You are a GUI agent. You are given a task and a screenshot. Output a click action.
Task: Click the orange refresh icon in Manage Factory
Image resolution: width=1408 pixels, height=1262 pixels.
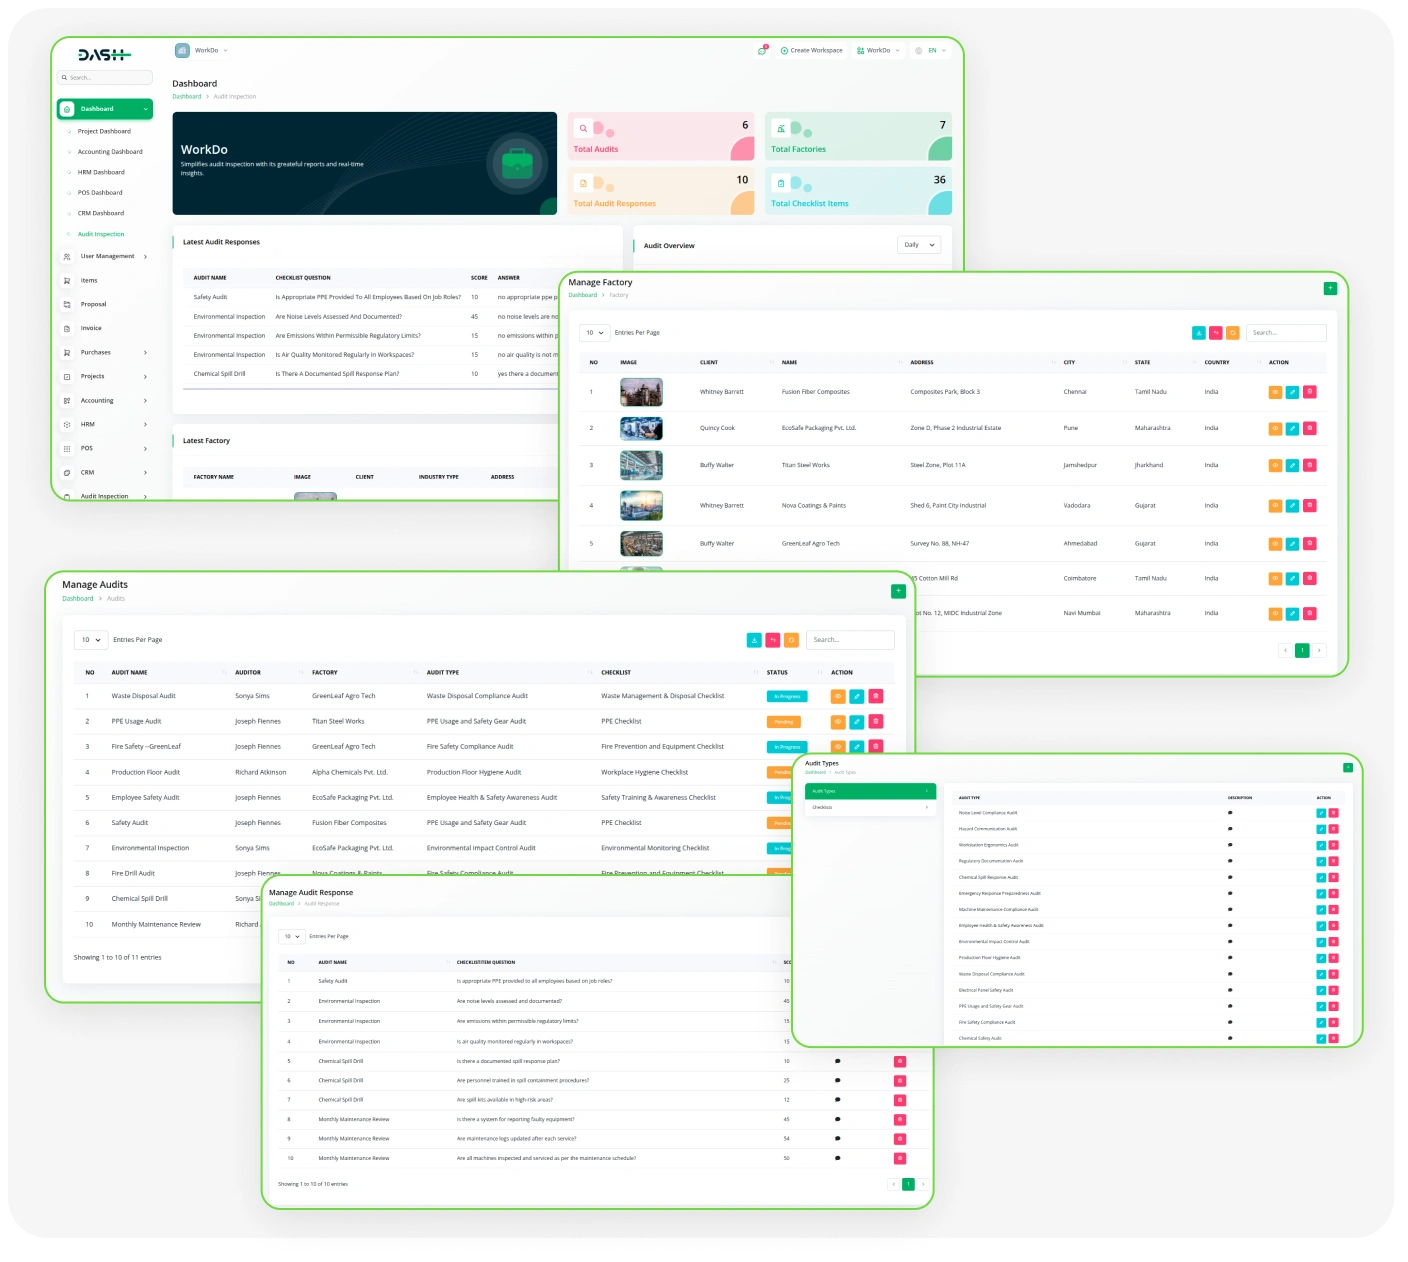tap(1233, 333)
